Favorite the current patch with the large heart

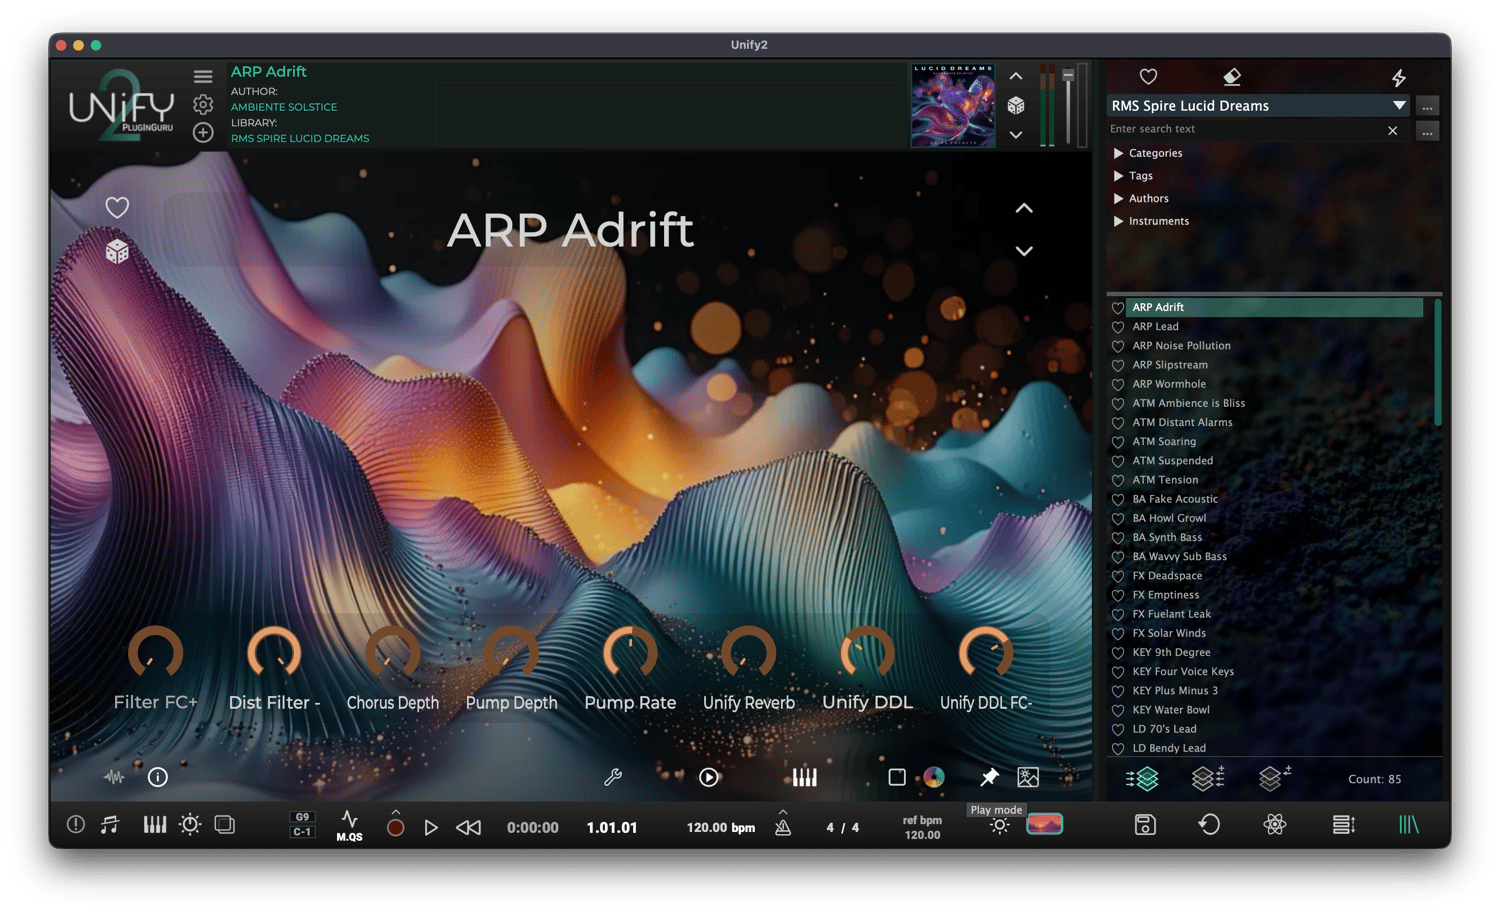pyautogui.click(x=117, y=207)
